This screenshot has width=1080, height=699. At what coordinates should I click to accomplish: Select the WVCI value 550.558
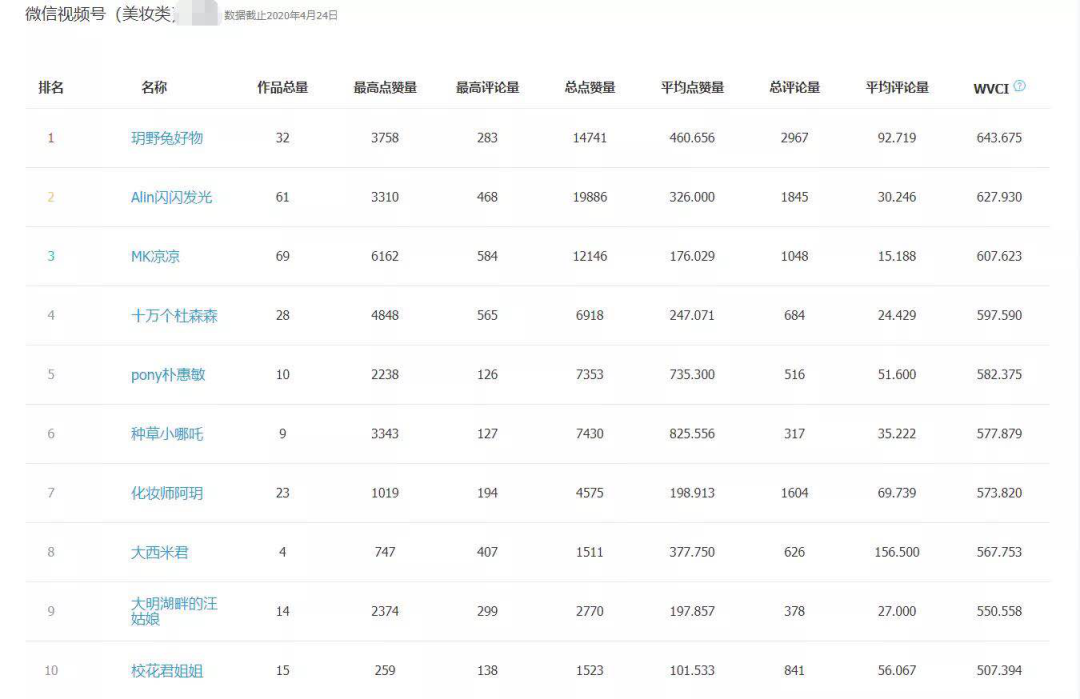pyautogui.click(x=999, y=612)
